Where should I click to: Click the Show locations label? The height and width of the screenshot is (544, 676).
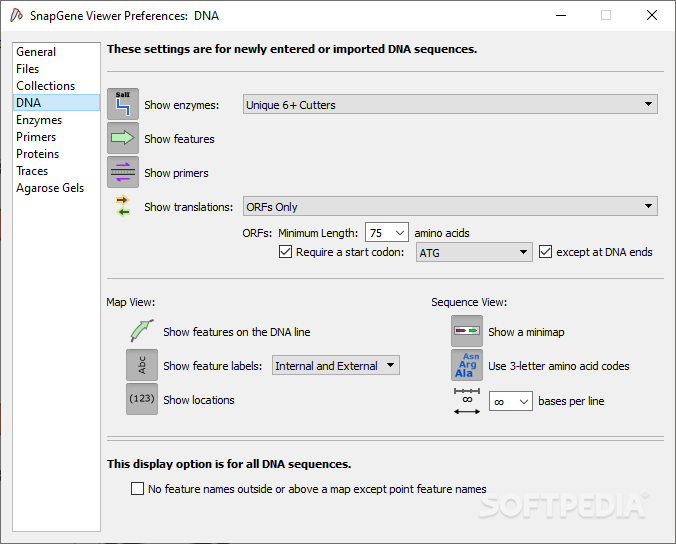pos(199,400)
